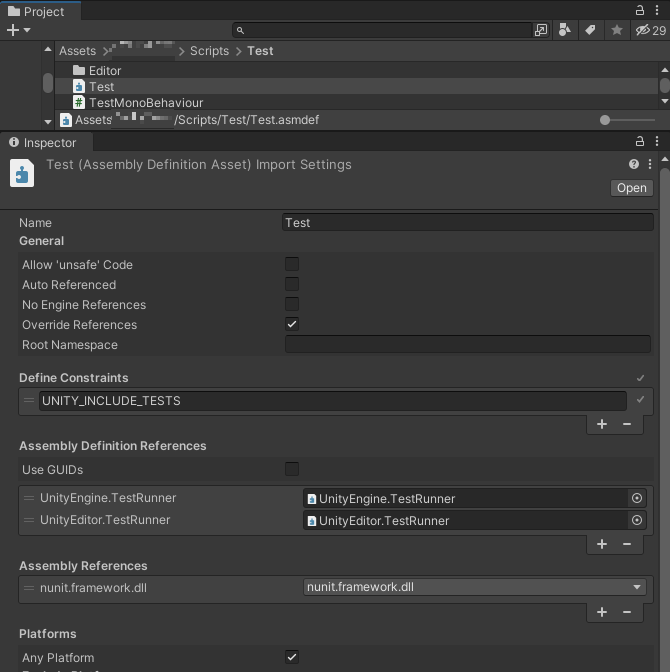Open the nunit.framework.dll dropdown
670x672 pixels.
475,587
